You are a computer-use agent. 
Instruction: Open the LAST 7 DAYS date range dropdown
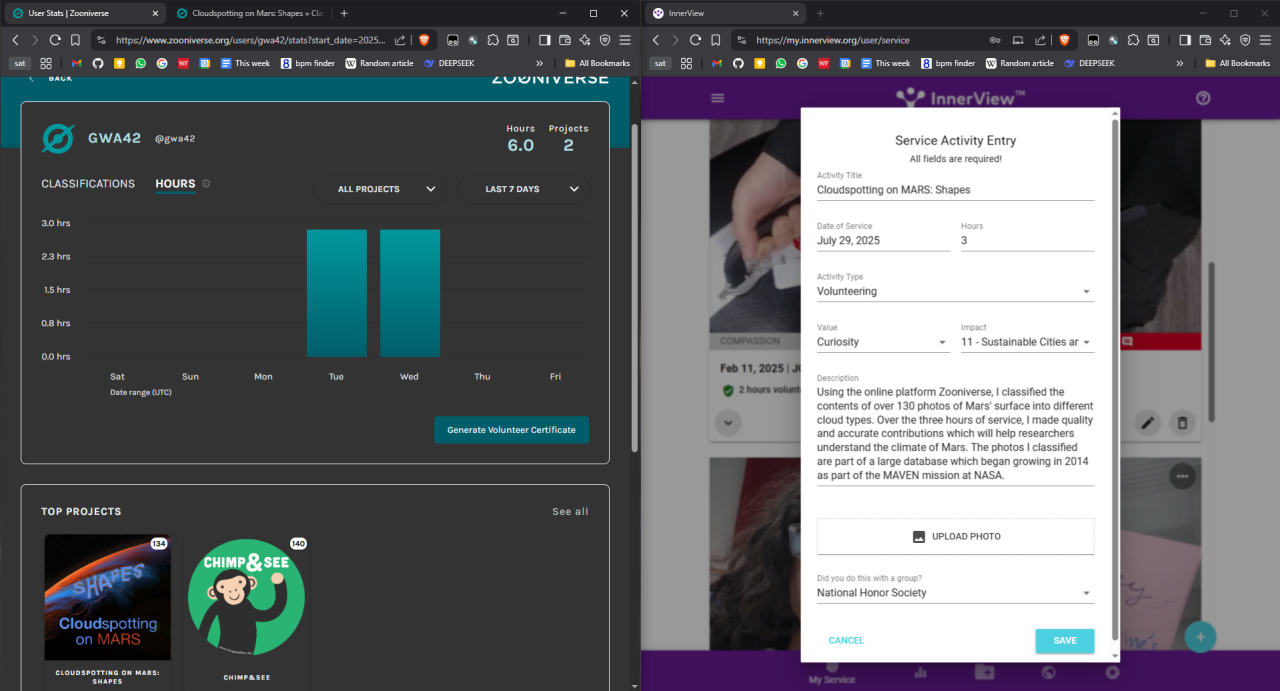524,189
